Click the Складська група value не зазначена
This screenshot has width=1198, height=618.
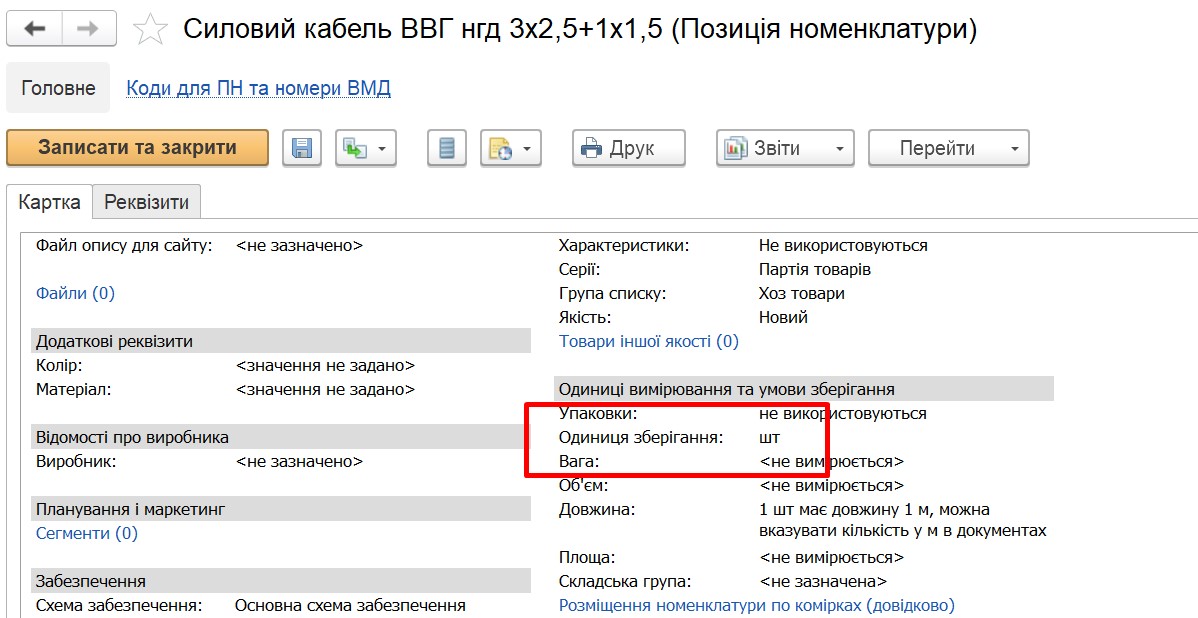pos(823,581)
